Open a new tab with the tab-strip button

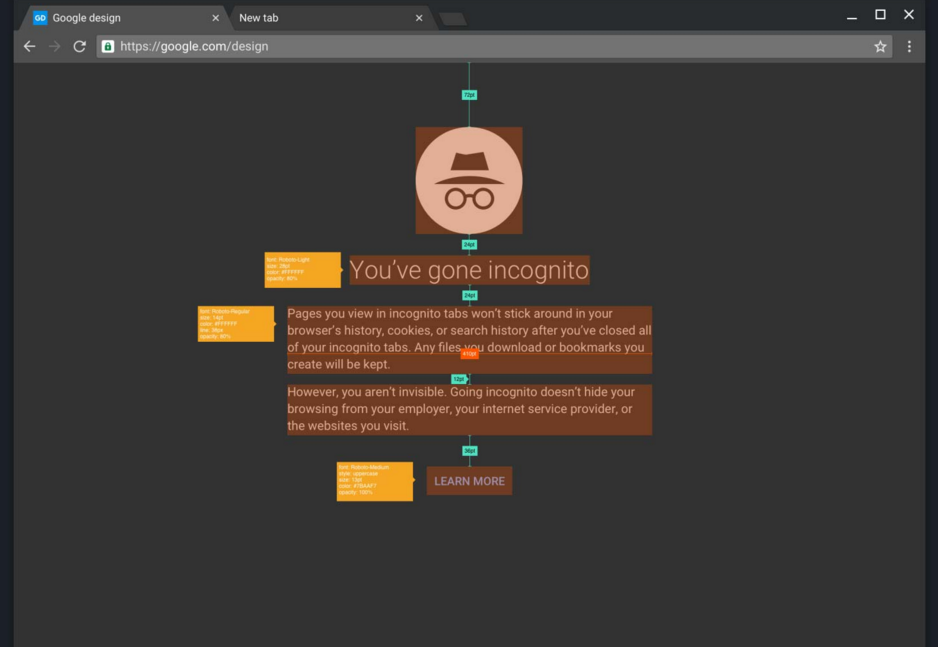(x=453, y=19)
